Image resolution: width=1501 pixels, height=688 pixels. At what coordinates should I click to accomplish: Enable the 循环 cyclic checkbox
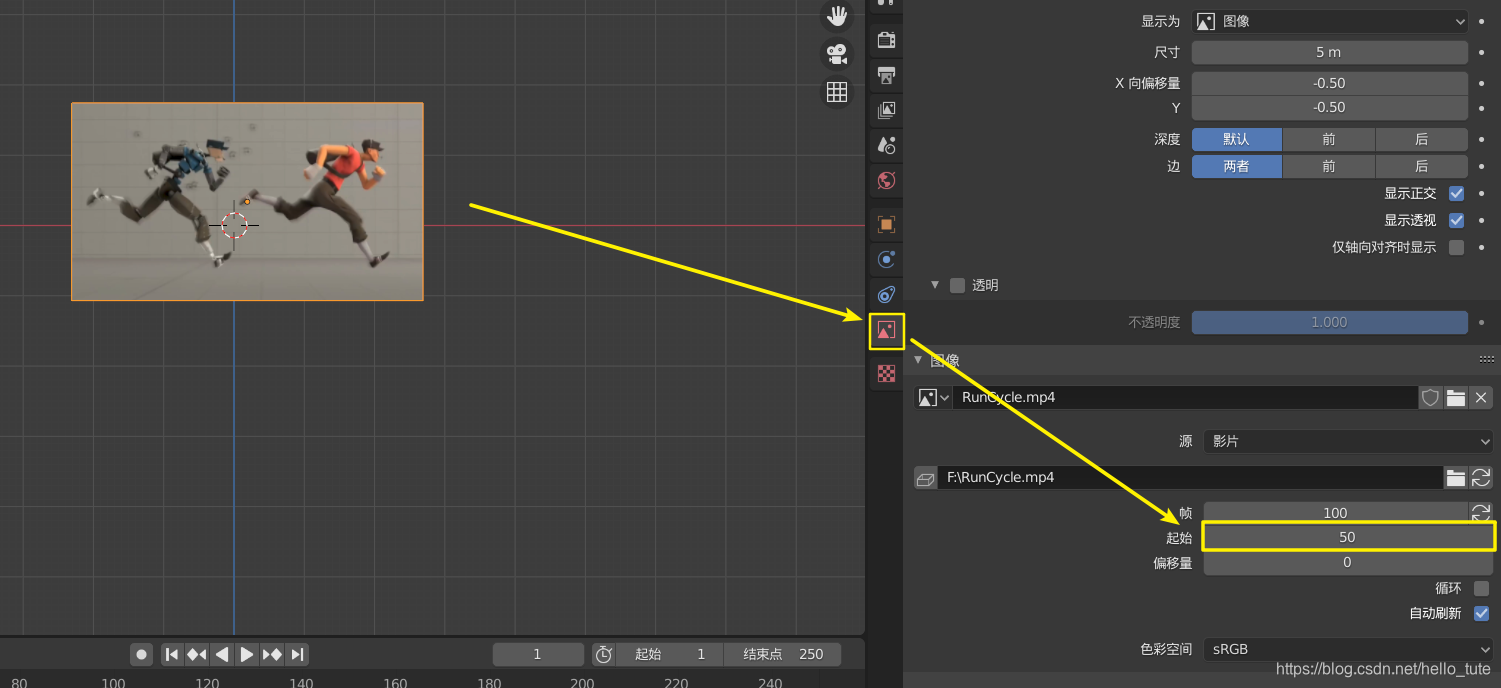click(1481, 588)
